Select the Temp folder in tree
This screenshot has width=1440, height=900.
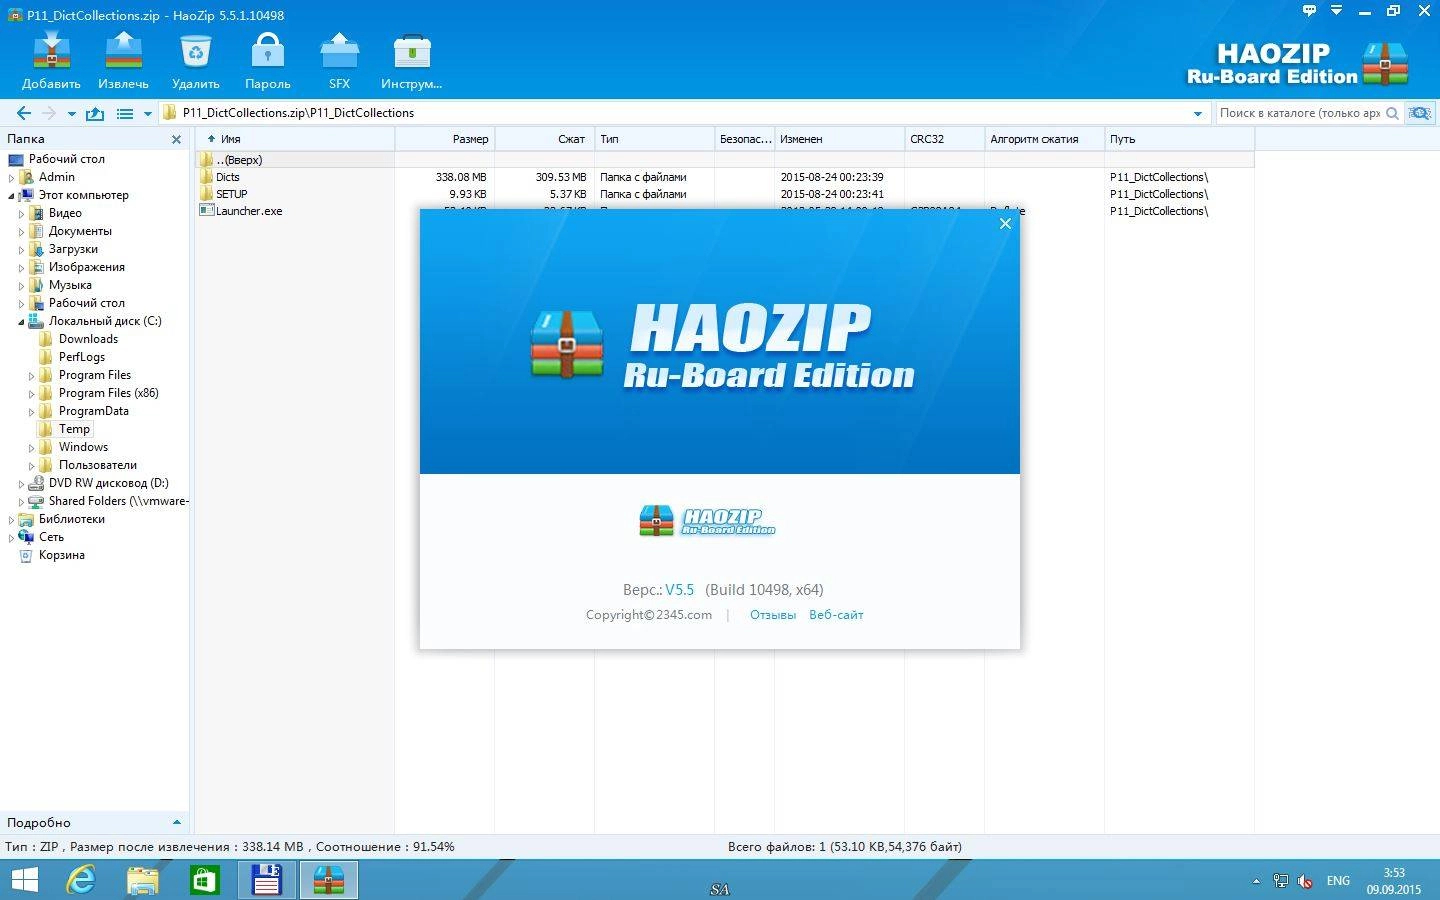tap(74, 429)
